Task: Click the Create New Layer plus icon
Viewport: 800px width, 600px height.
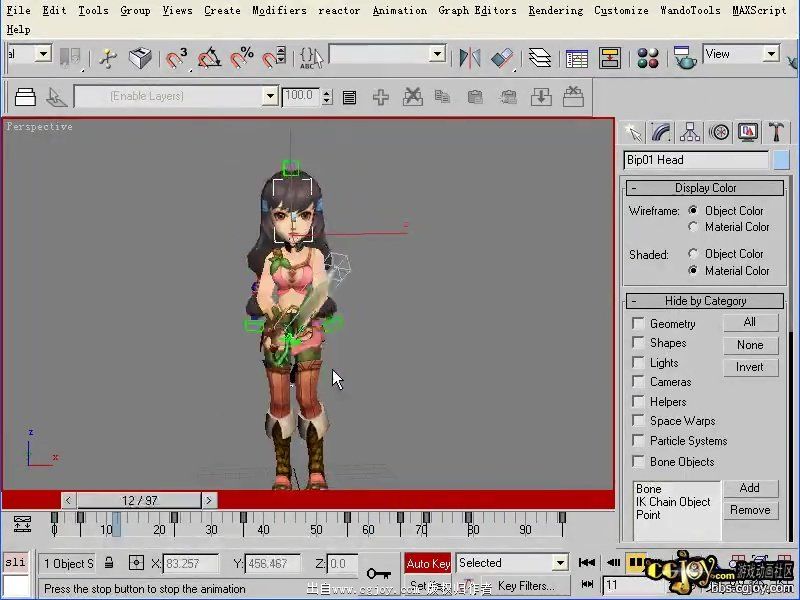Action: (381, 96)
